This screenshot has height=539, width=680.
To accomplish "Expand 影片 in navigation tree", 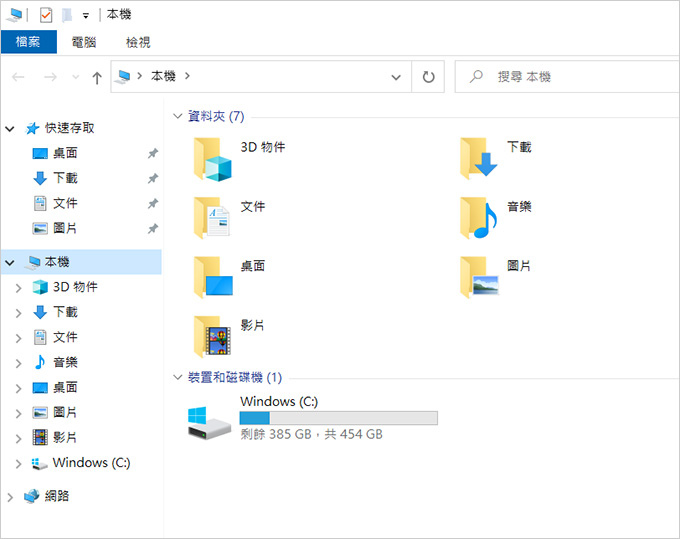I will [x=18, y=439].
